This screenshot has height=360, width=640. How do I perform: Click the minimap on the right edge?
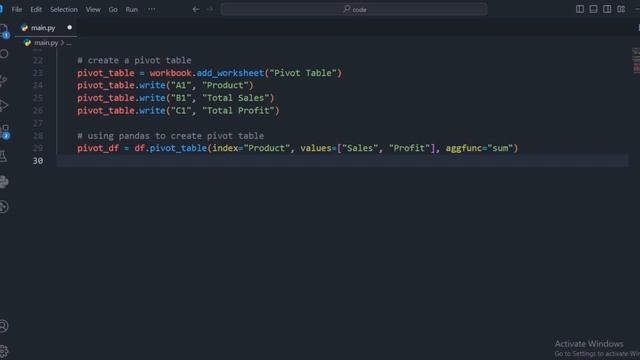(636, 60)
